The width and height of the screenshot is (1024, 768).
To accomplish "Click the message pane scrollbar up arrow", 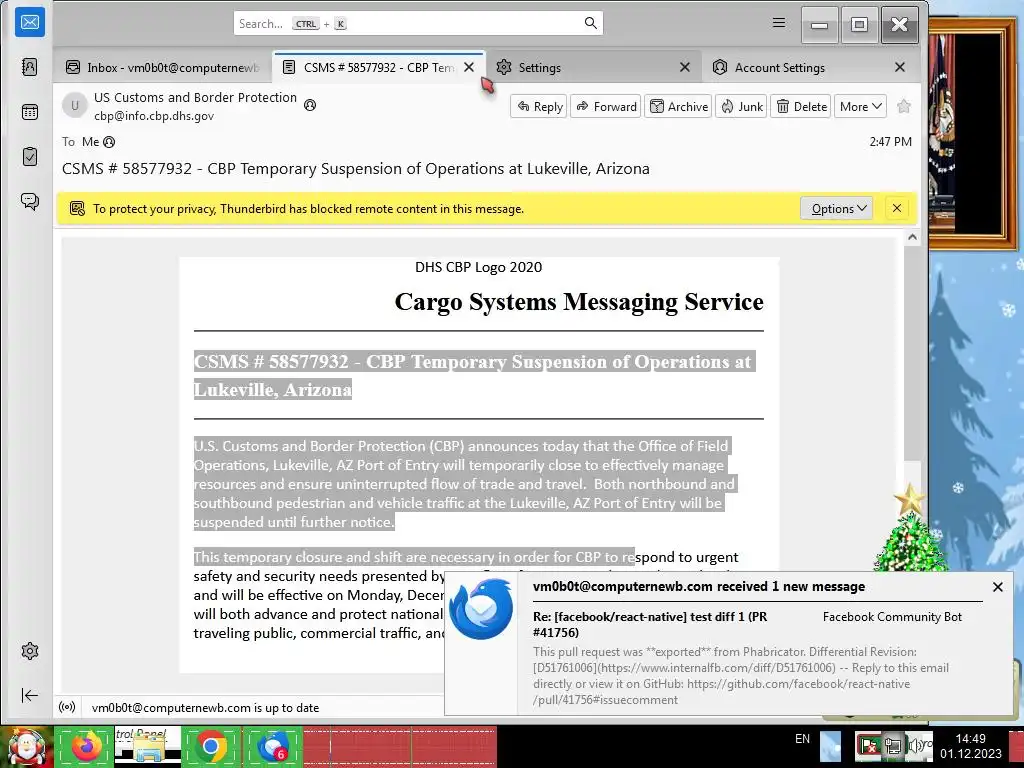I will coord(912,238).
